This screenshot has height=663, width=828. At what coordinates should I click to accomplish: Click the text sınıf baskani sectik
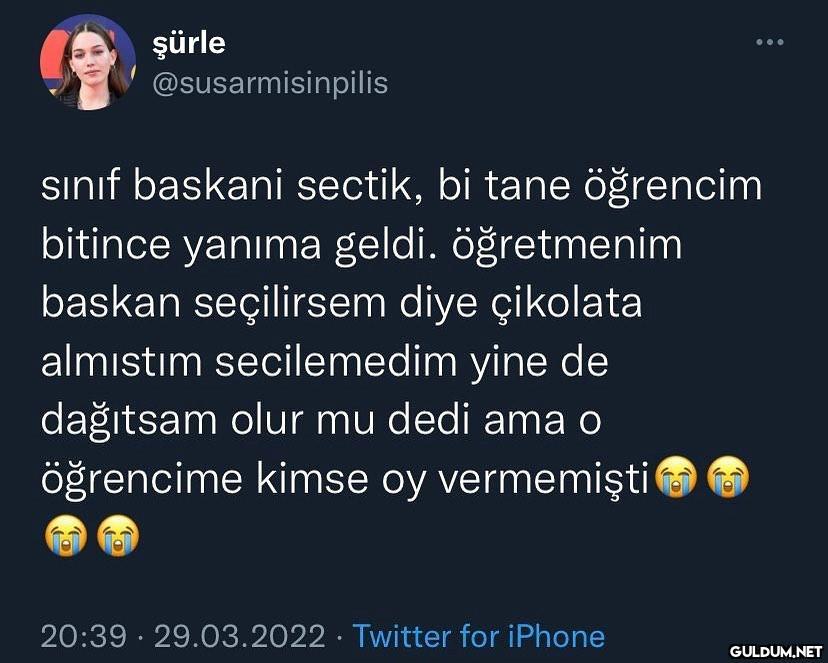click(225, 186)
